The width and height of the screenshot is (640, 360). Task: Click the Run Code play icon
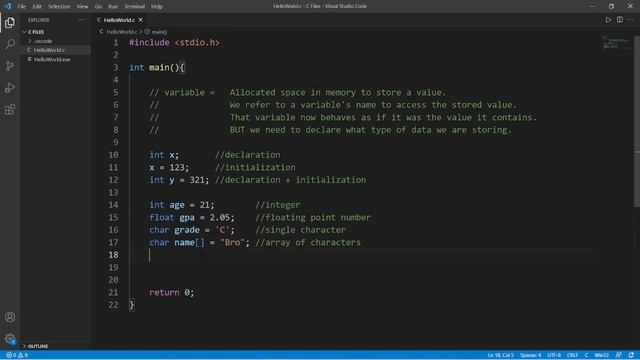coord(608,20)
